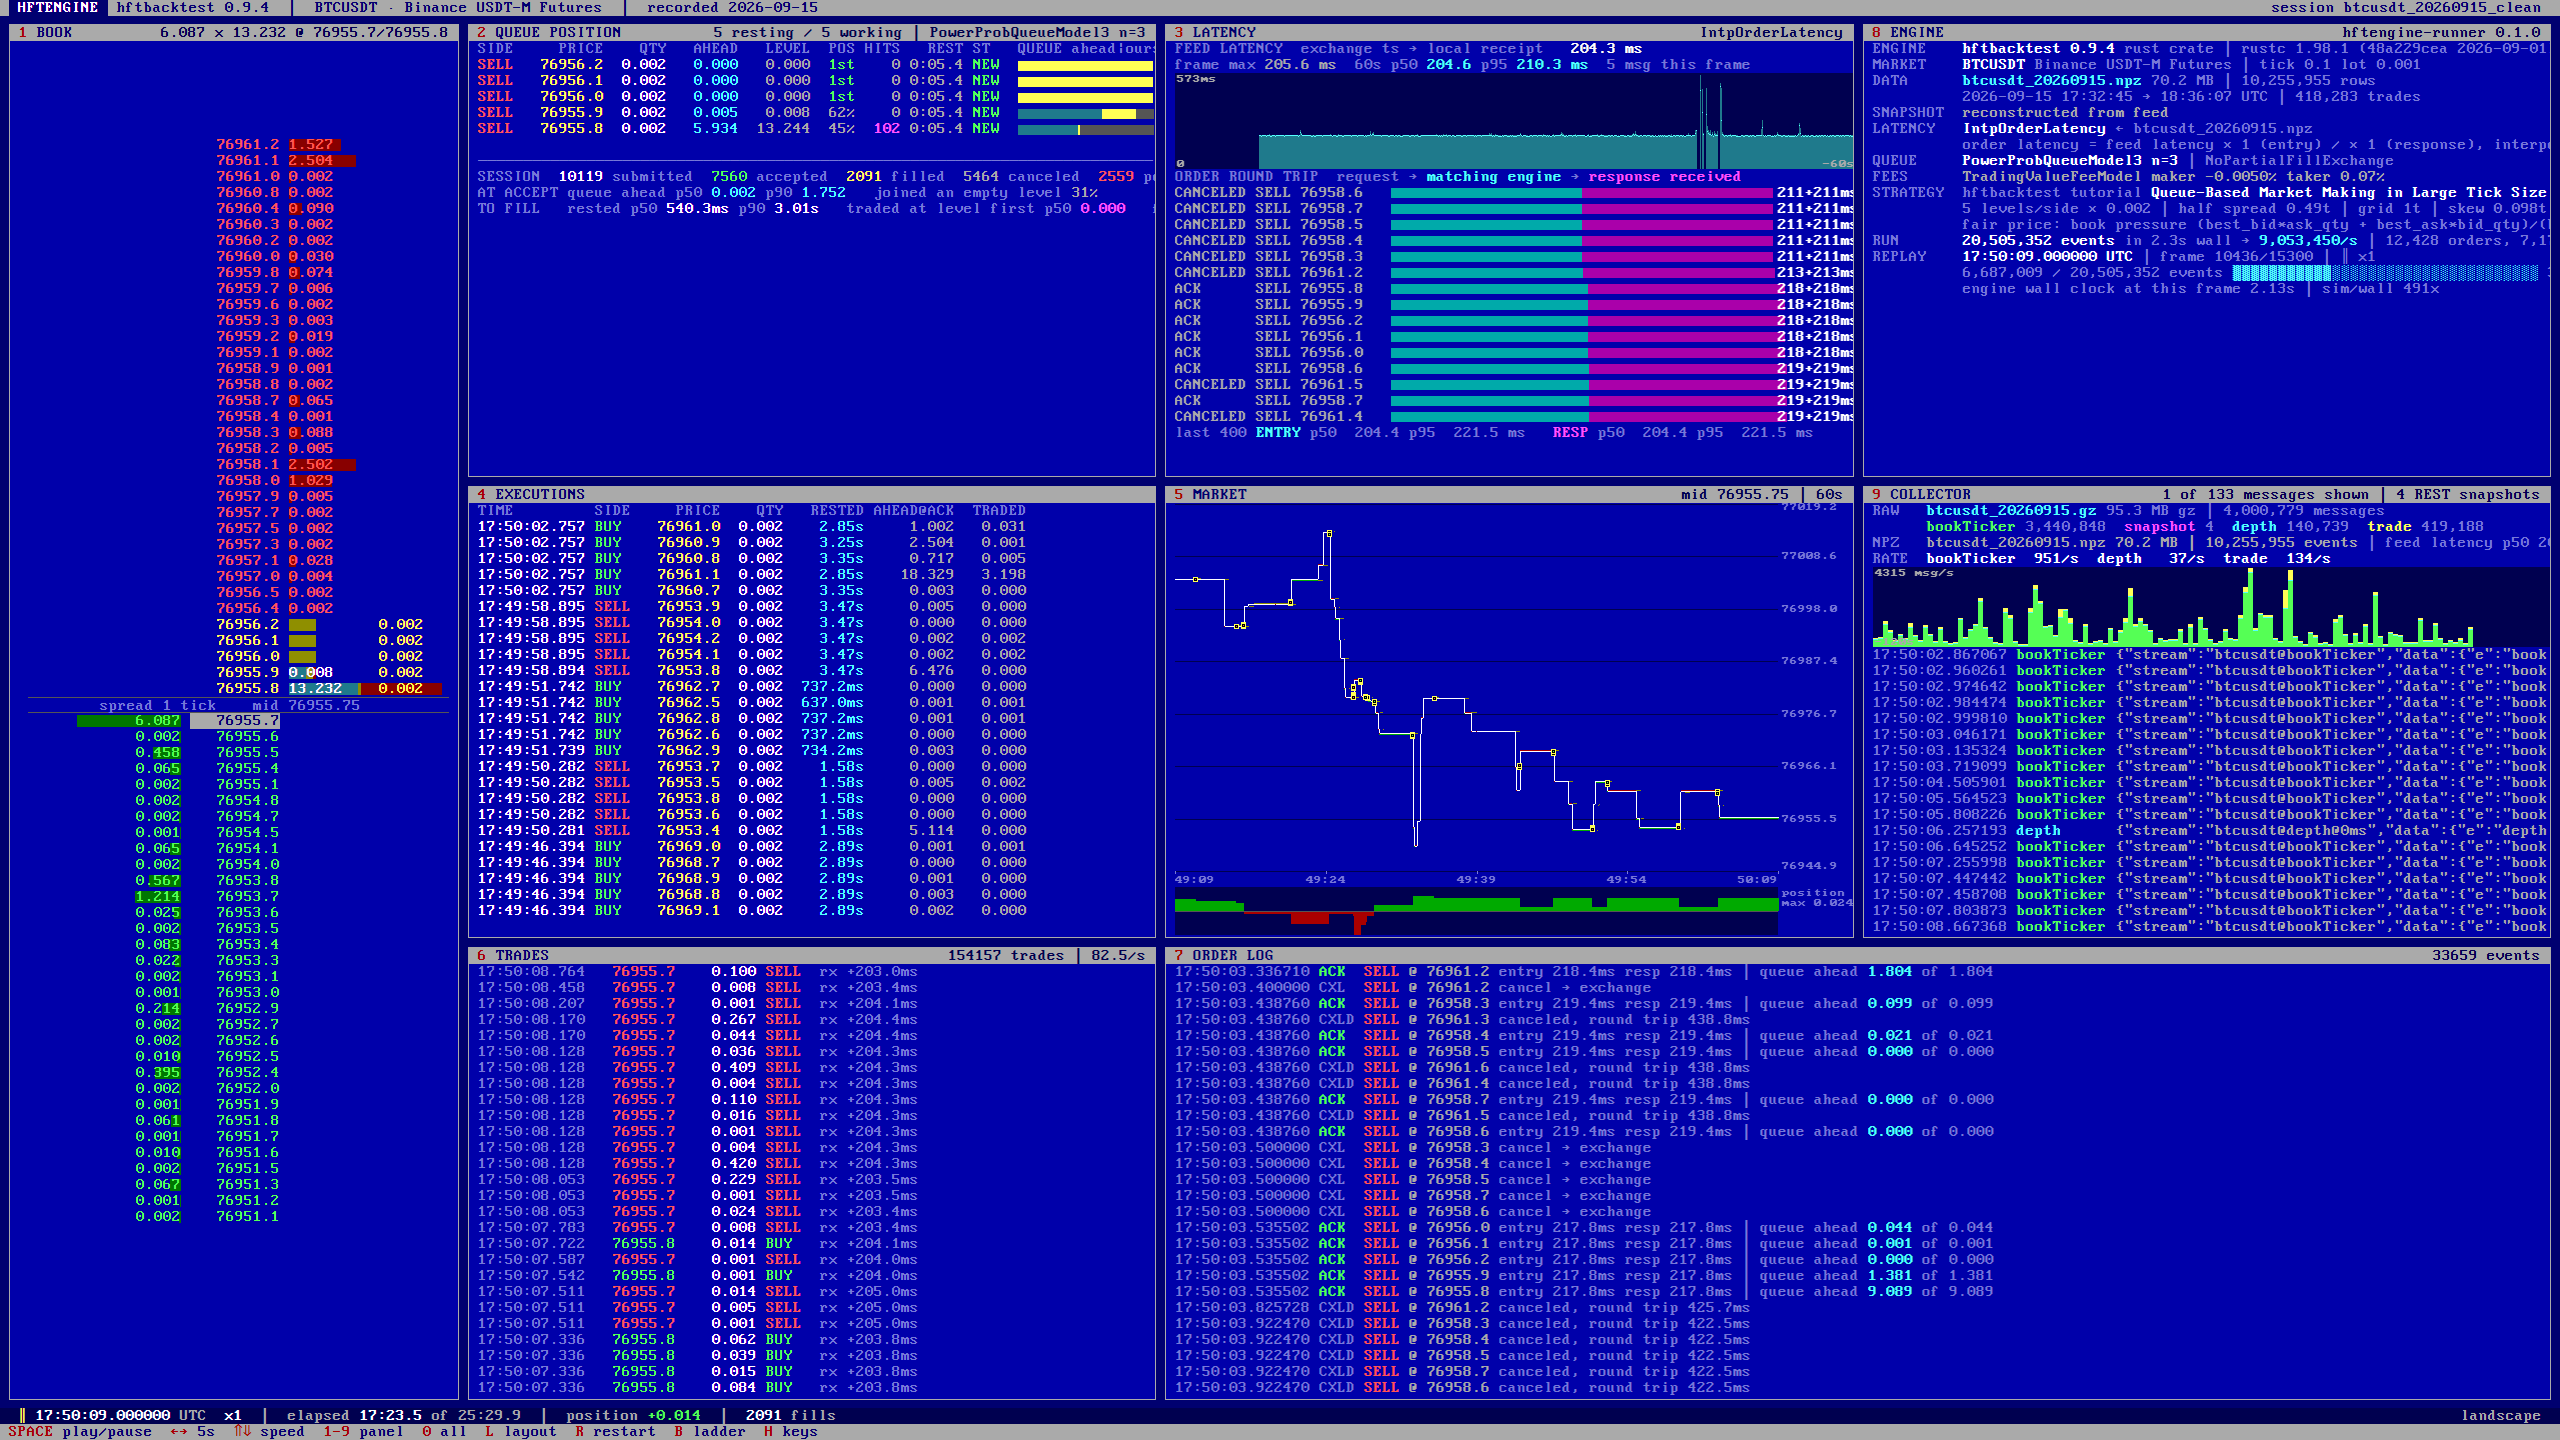This screenshot has height=1440, width=2560.
Task: Click the up-down arrows speed hint
Action: [269, 1431]
